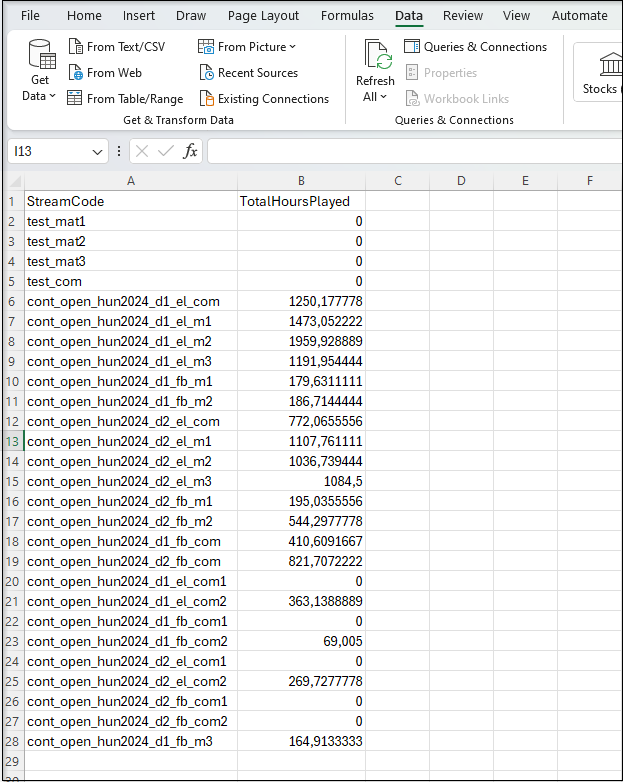Open the Page Layout tab
The width and height of the screenshot is (623, 782).
coord(263,16)
